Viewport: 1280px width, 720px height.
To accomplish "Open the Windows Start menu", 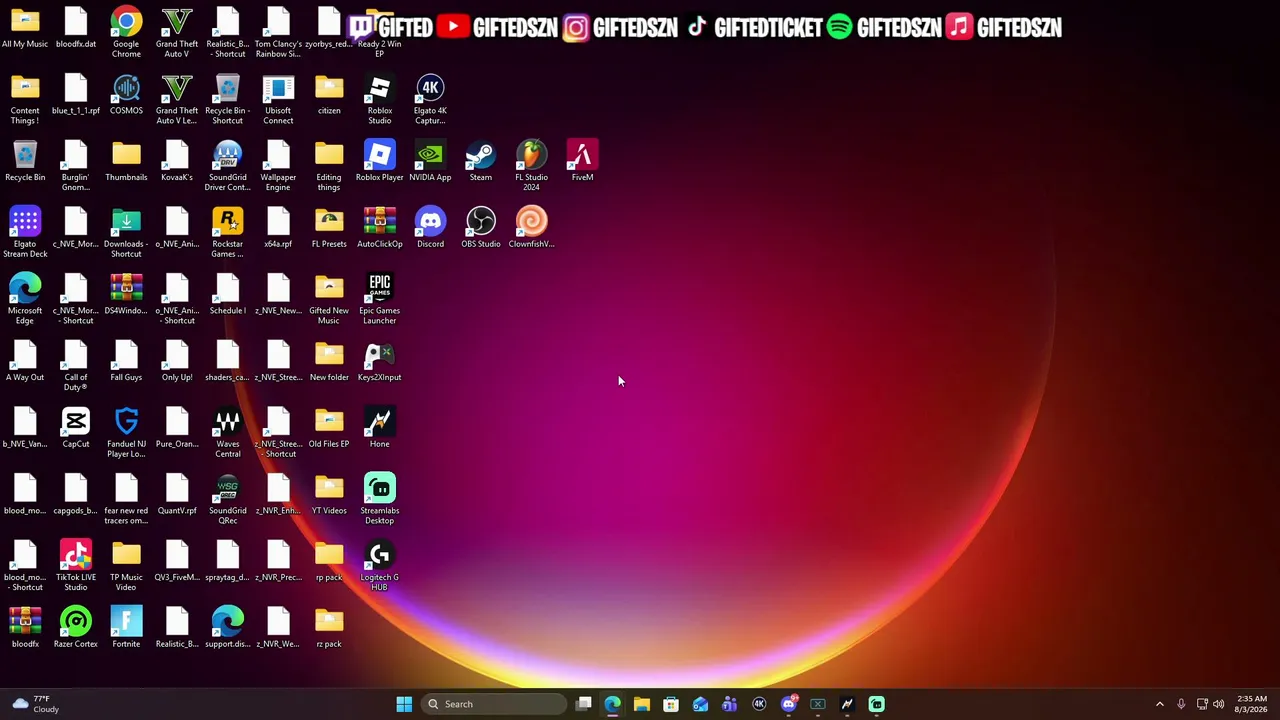I will coord(404,704).
